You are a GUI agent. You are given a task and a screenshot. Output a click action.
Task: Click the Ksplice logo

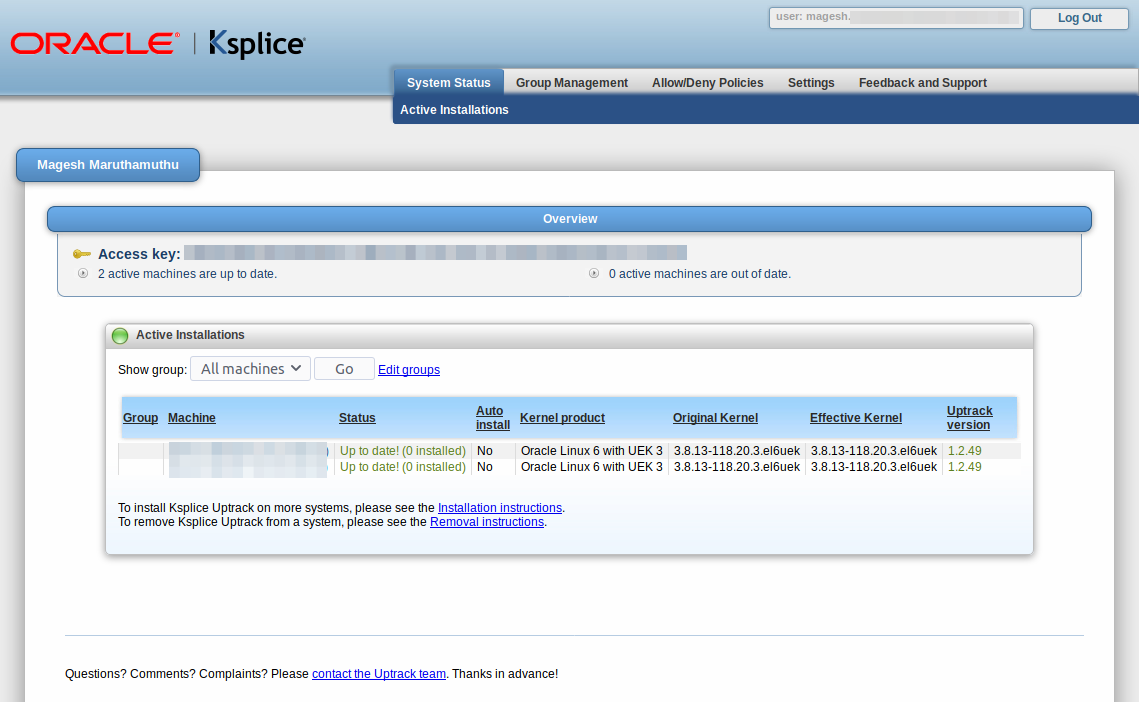coord(257,44)
